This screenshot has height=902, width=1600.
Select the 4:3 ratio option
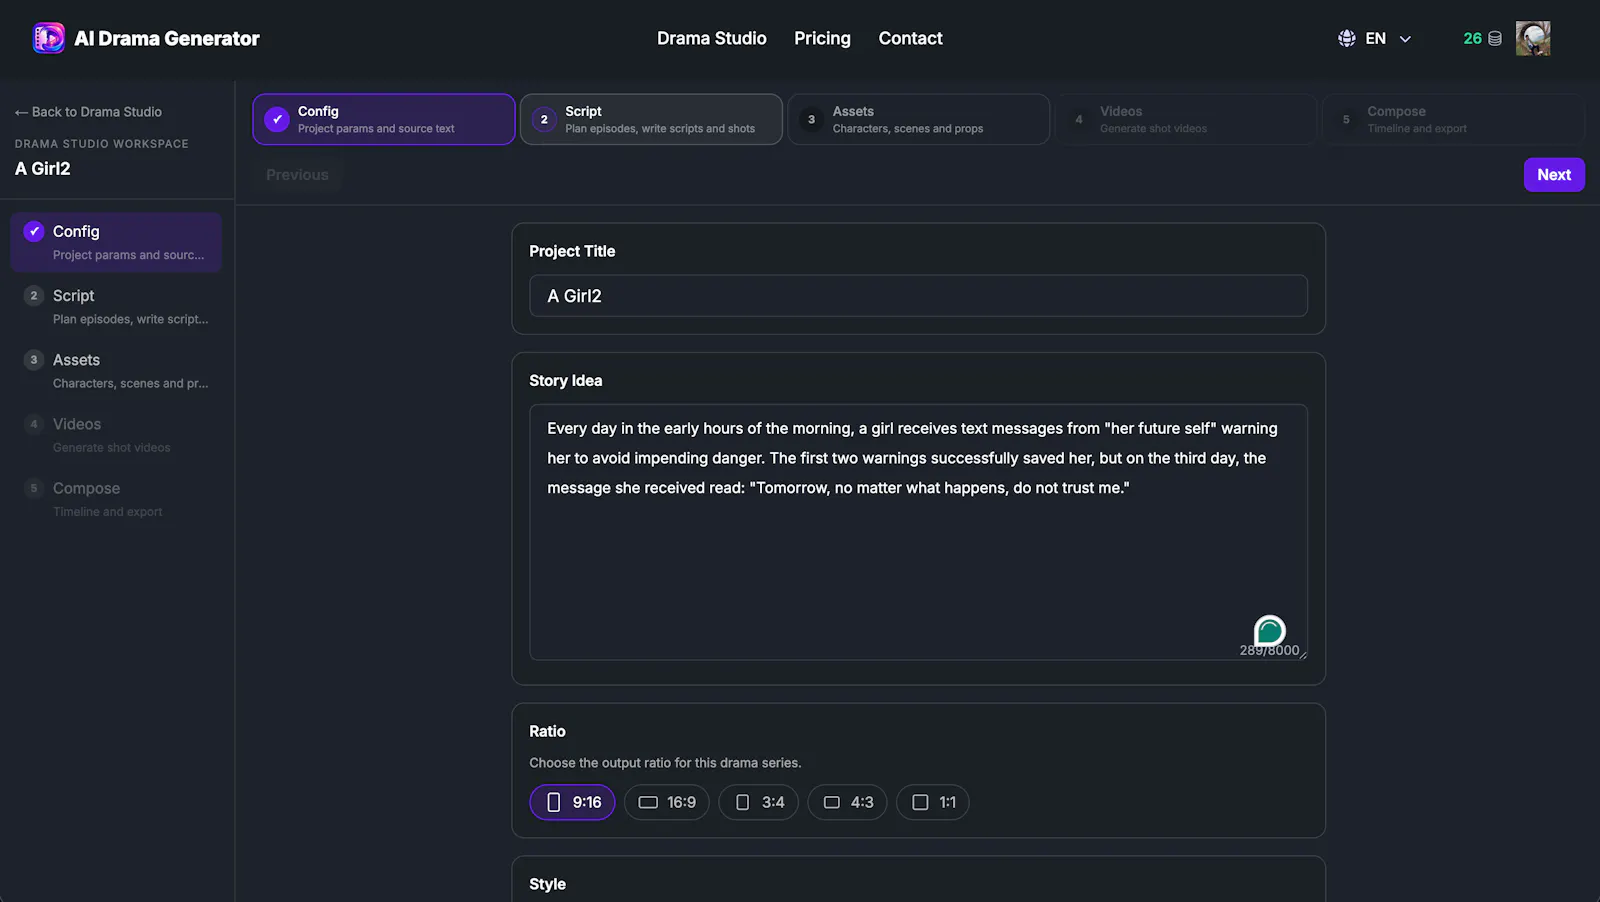coord(848,802)
